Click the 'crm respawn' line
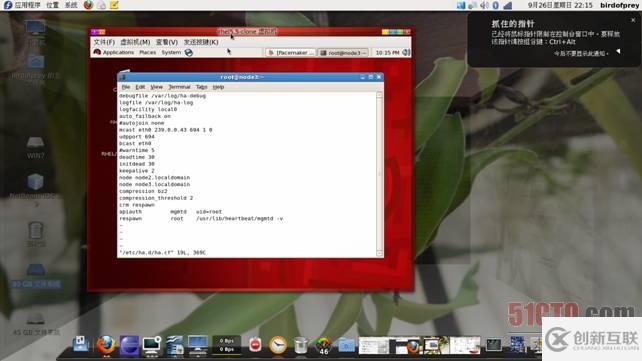 click(x=137, y=205)
